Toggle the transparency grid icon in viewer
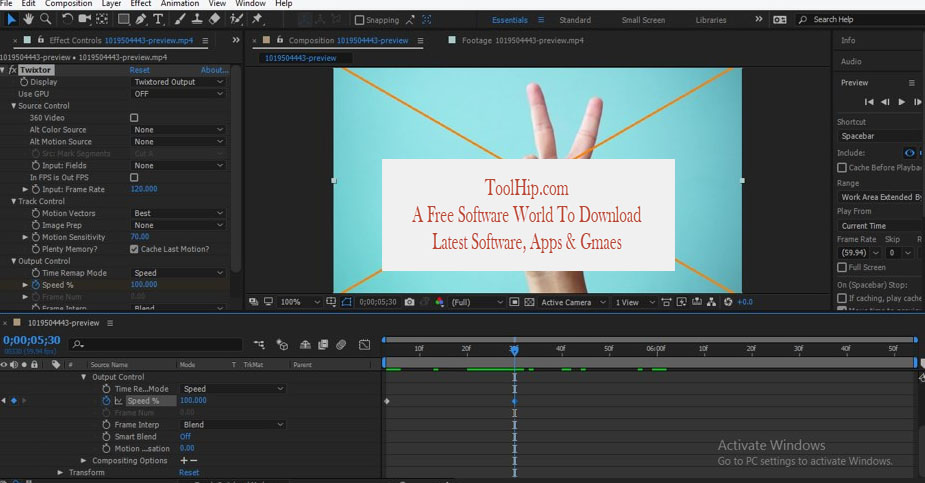 click(x=529, y=302)
